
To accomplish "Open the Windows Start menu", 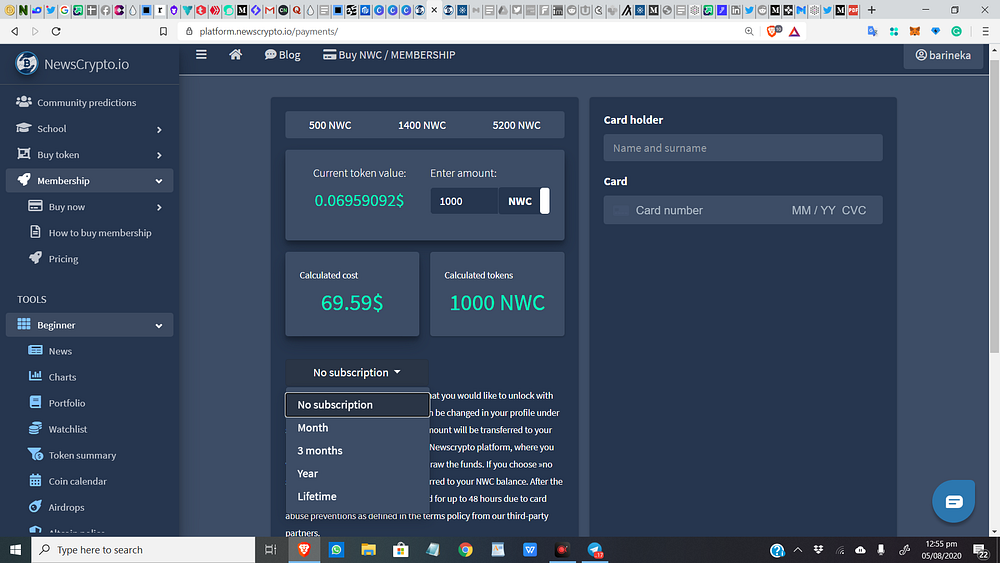I will click(15, 550).
